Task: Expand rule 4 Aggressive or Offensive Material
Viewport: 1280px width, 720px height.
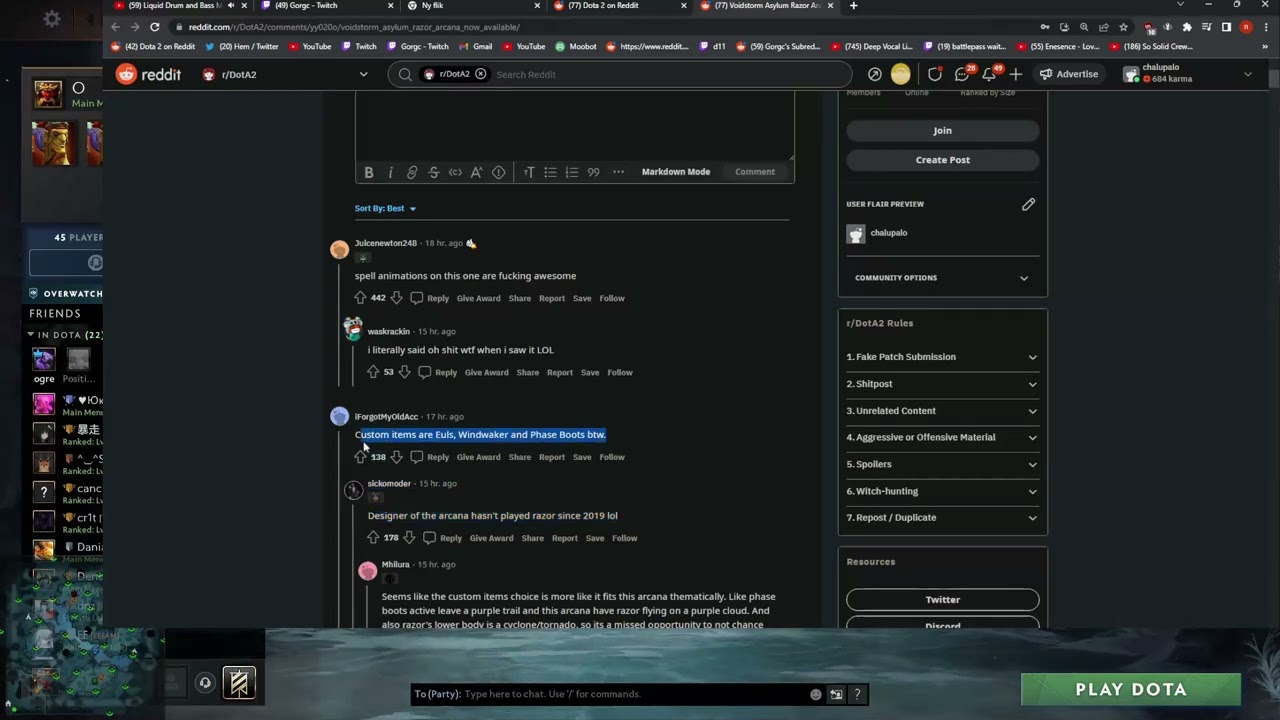Action: pos(942,437)
